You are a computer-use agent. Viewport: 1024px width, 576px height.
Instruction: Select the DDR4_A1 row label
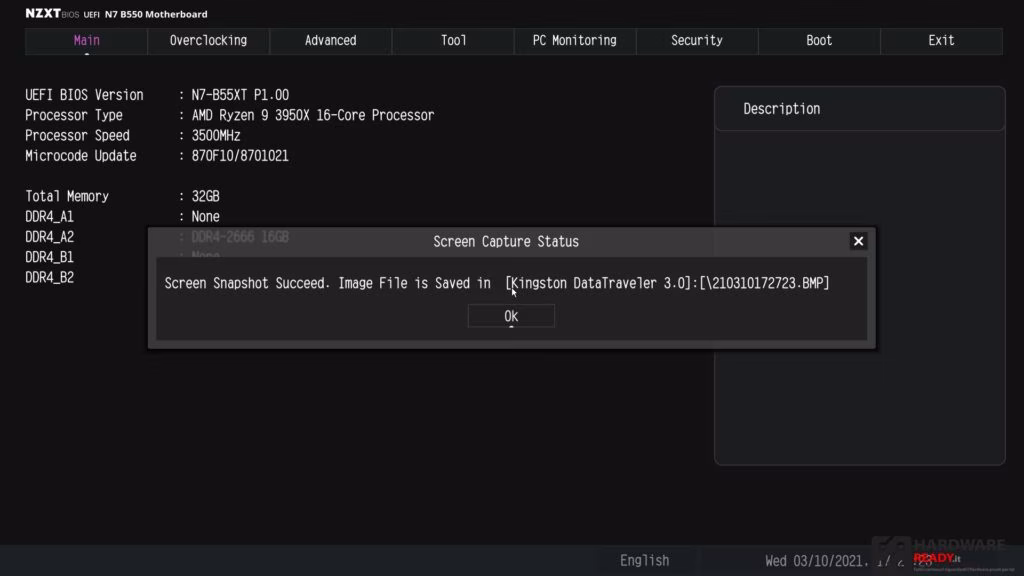tap(50, 217)
